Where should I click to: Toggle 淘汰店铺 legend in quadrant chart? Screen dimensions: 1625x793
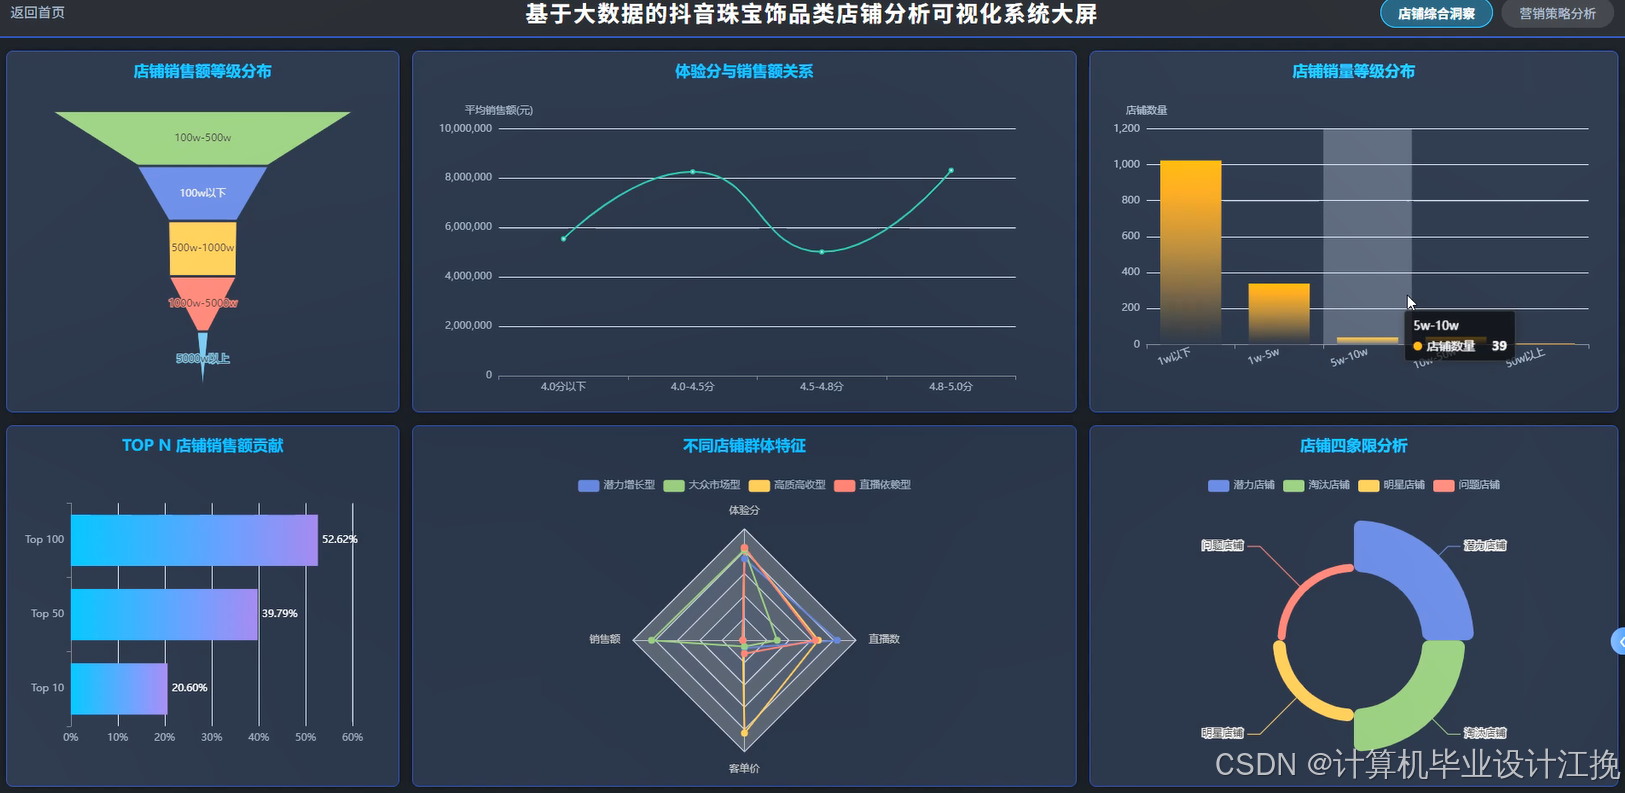(1316, 485)
